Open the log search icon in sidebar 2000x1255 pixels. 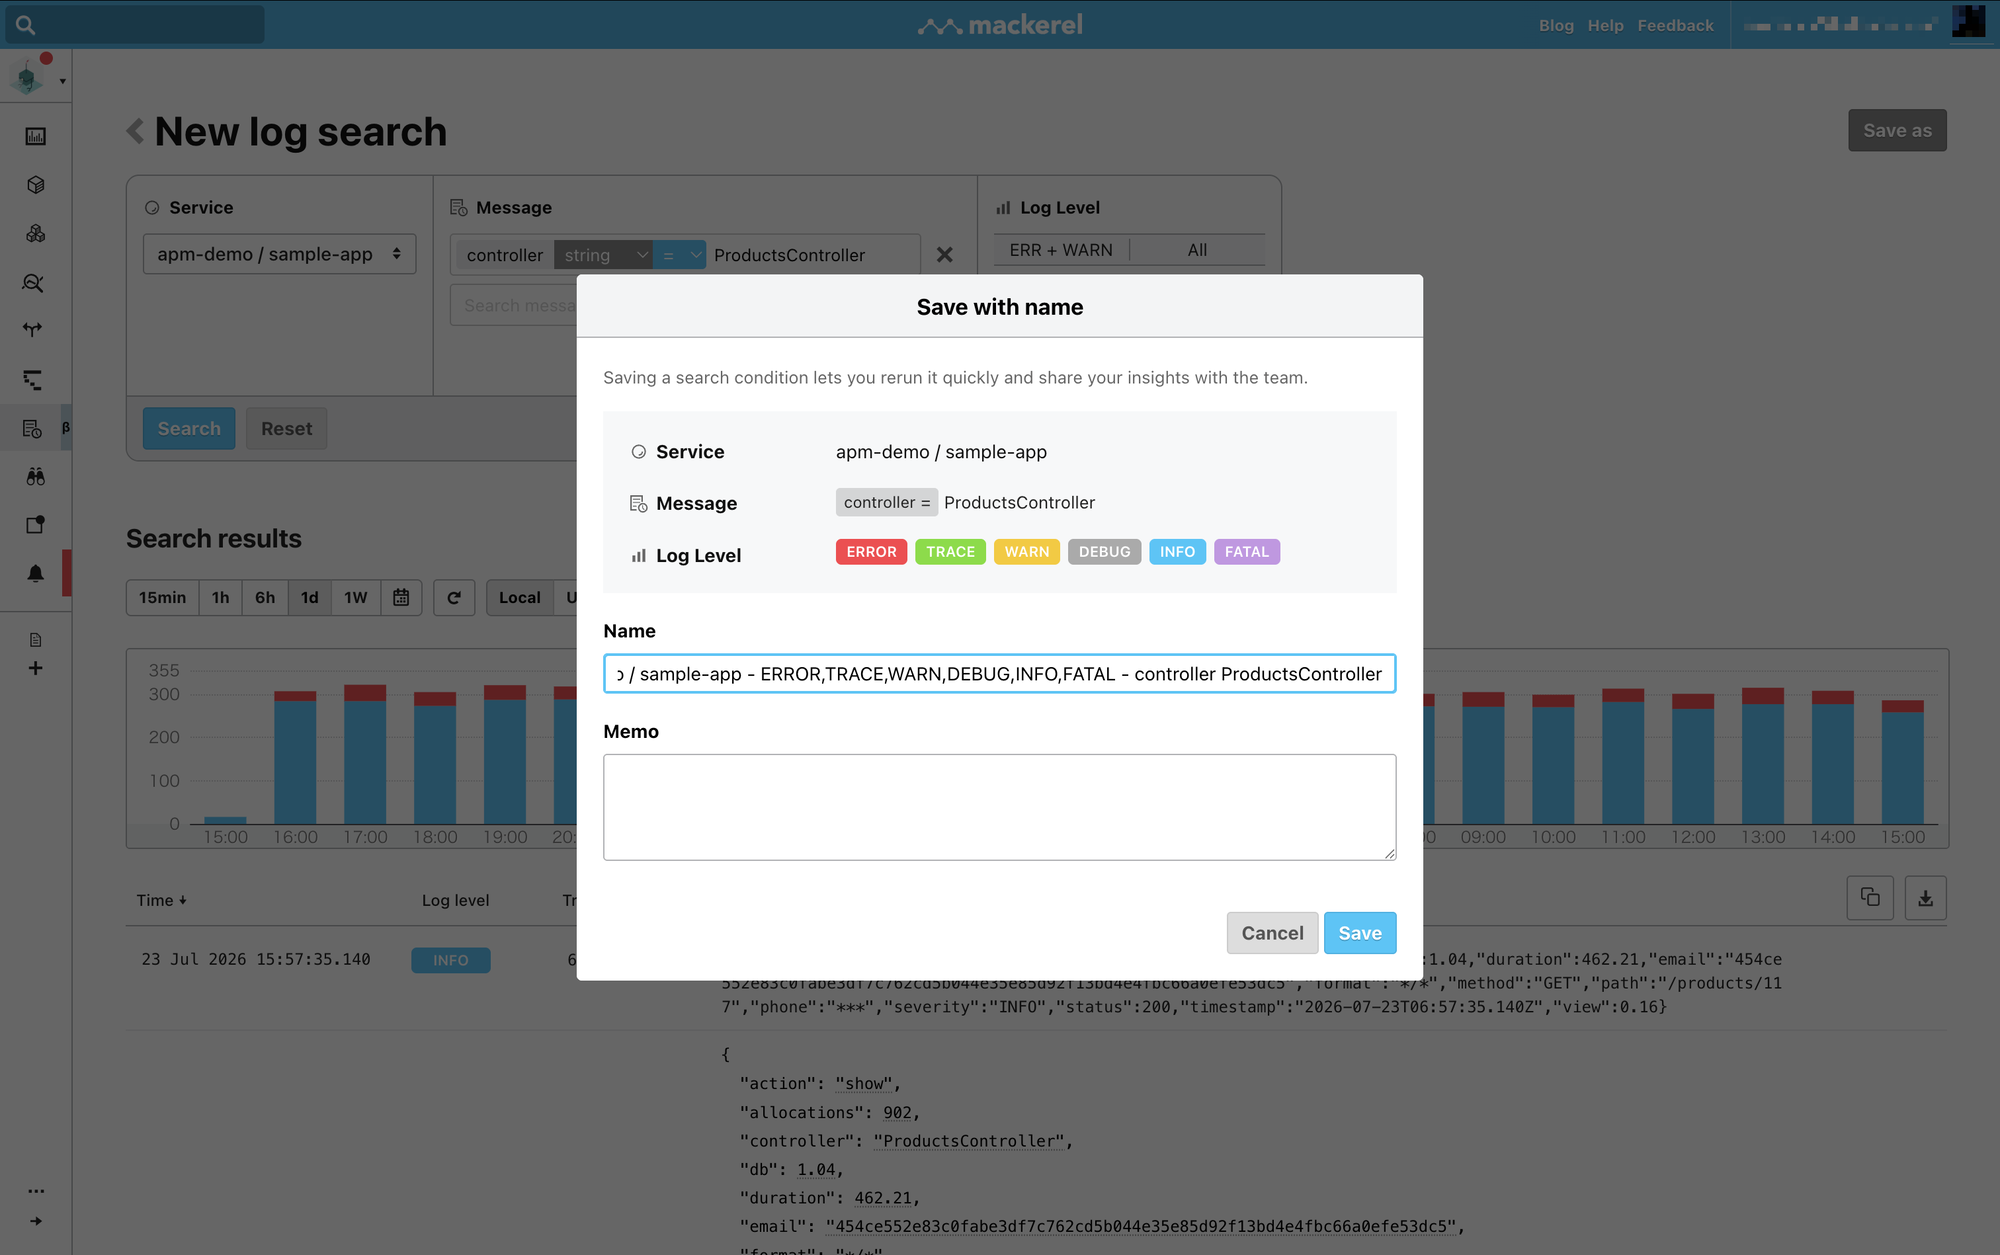coord(33,429)
